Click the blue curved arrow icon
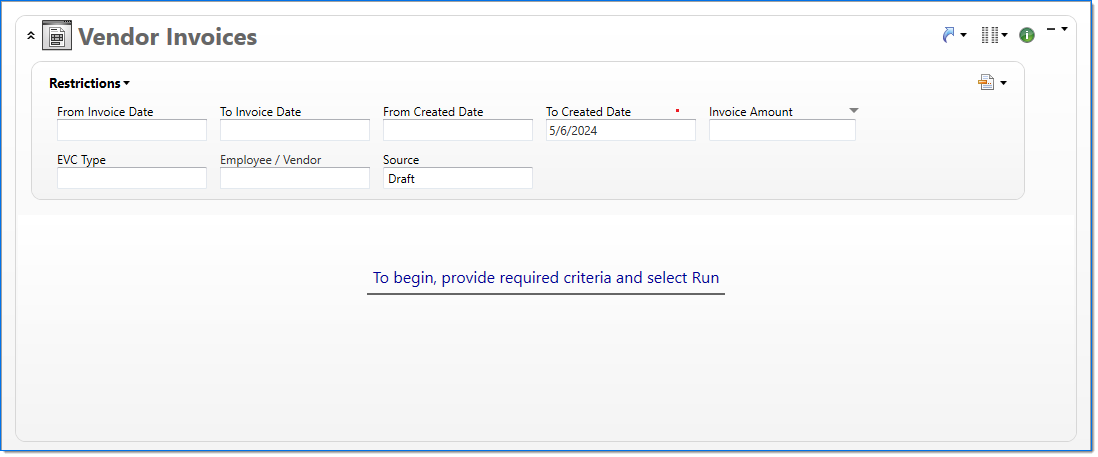Screen dimensions: 1098x457 (x=948, y=35)
